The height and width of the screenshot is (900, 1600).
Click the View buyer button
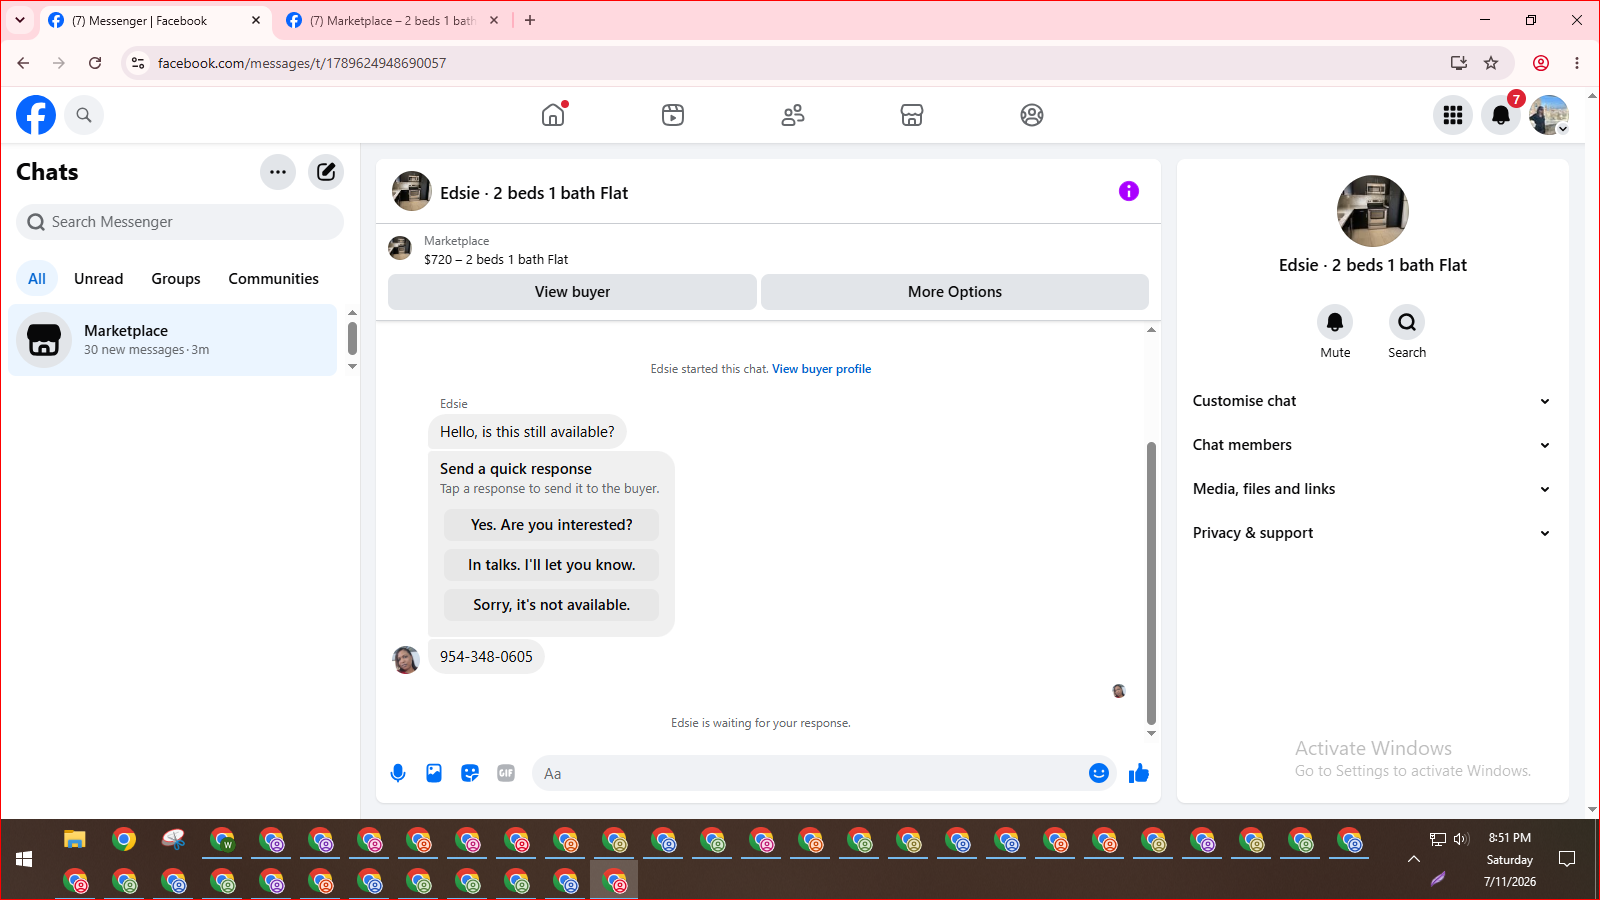point(572,292)
